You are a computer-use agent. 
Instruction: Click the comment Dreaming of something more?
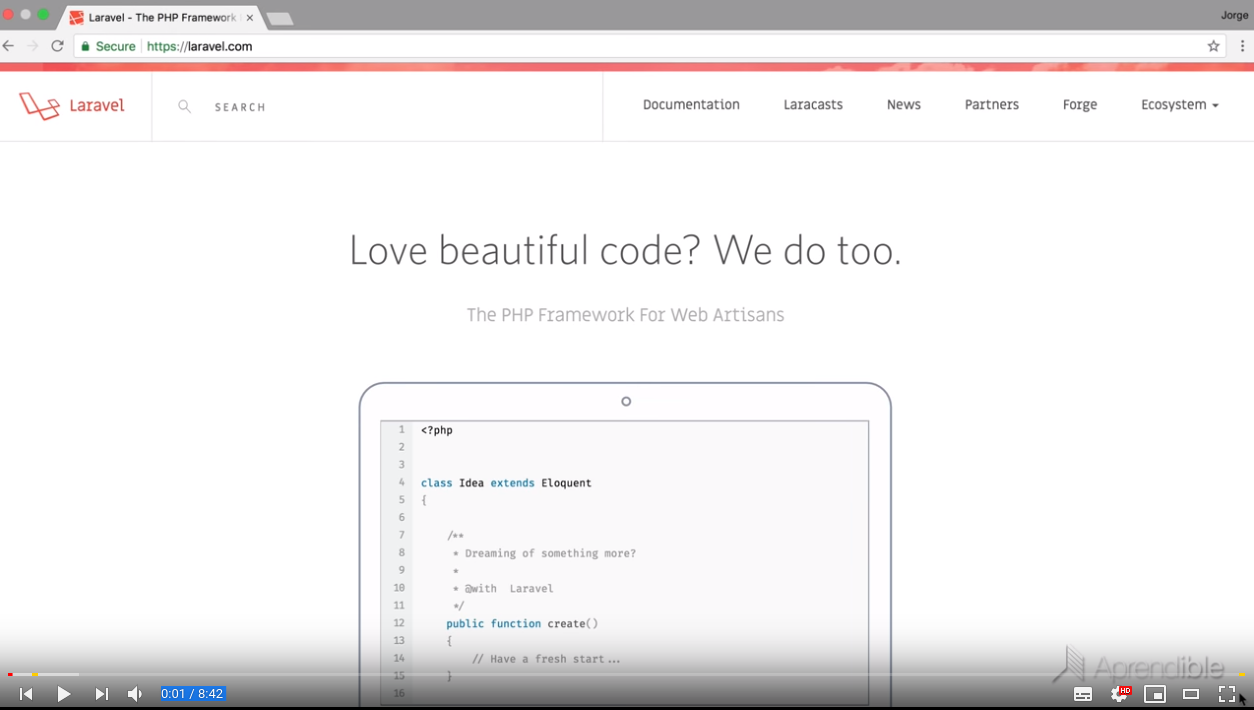(x=550, y=554)
